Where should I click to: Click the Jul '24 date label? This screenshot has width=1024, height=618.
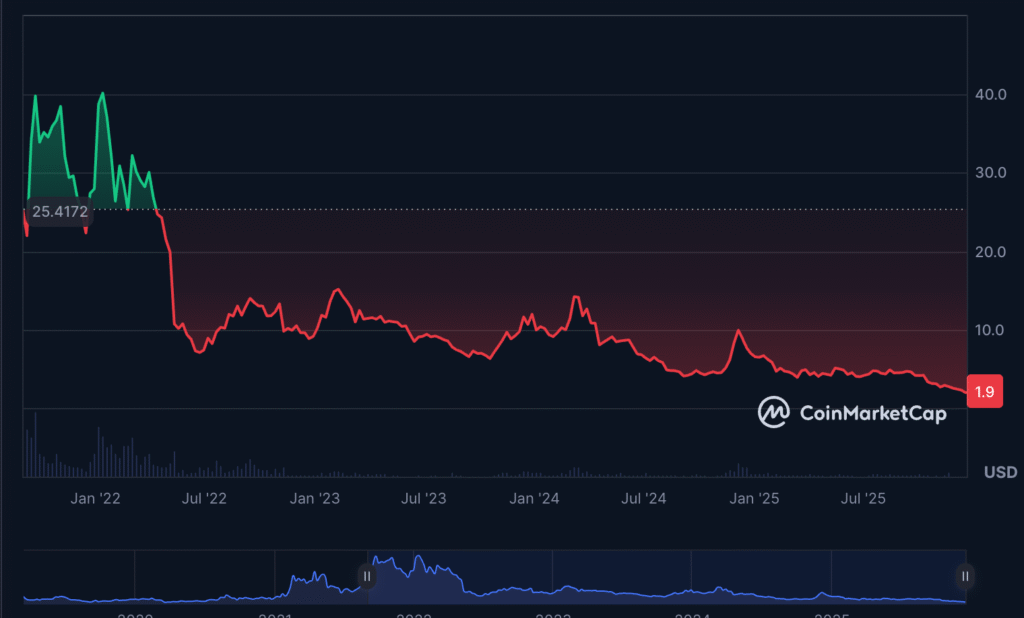[x=643, y=498]
